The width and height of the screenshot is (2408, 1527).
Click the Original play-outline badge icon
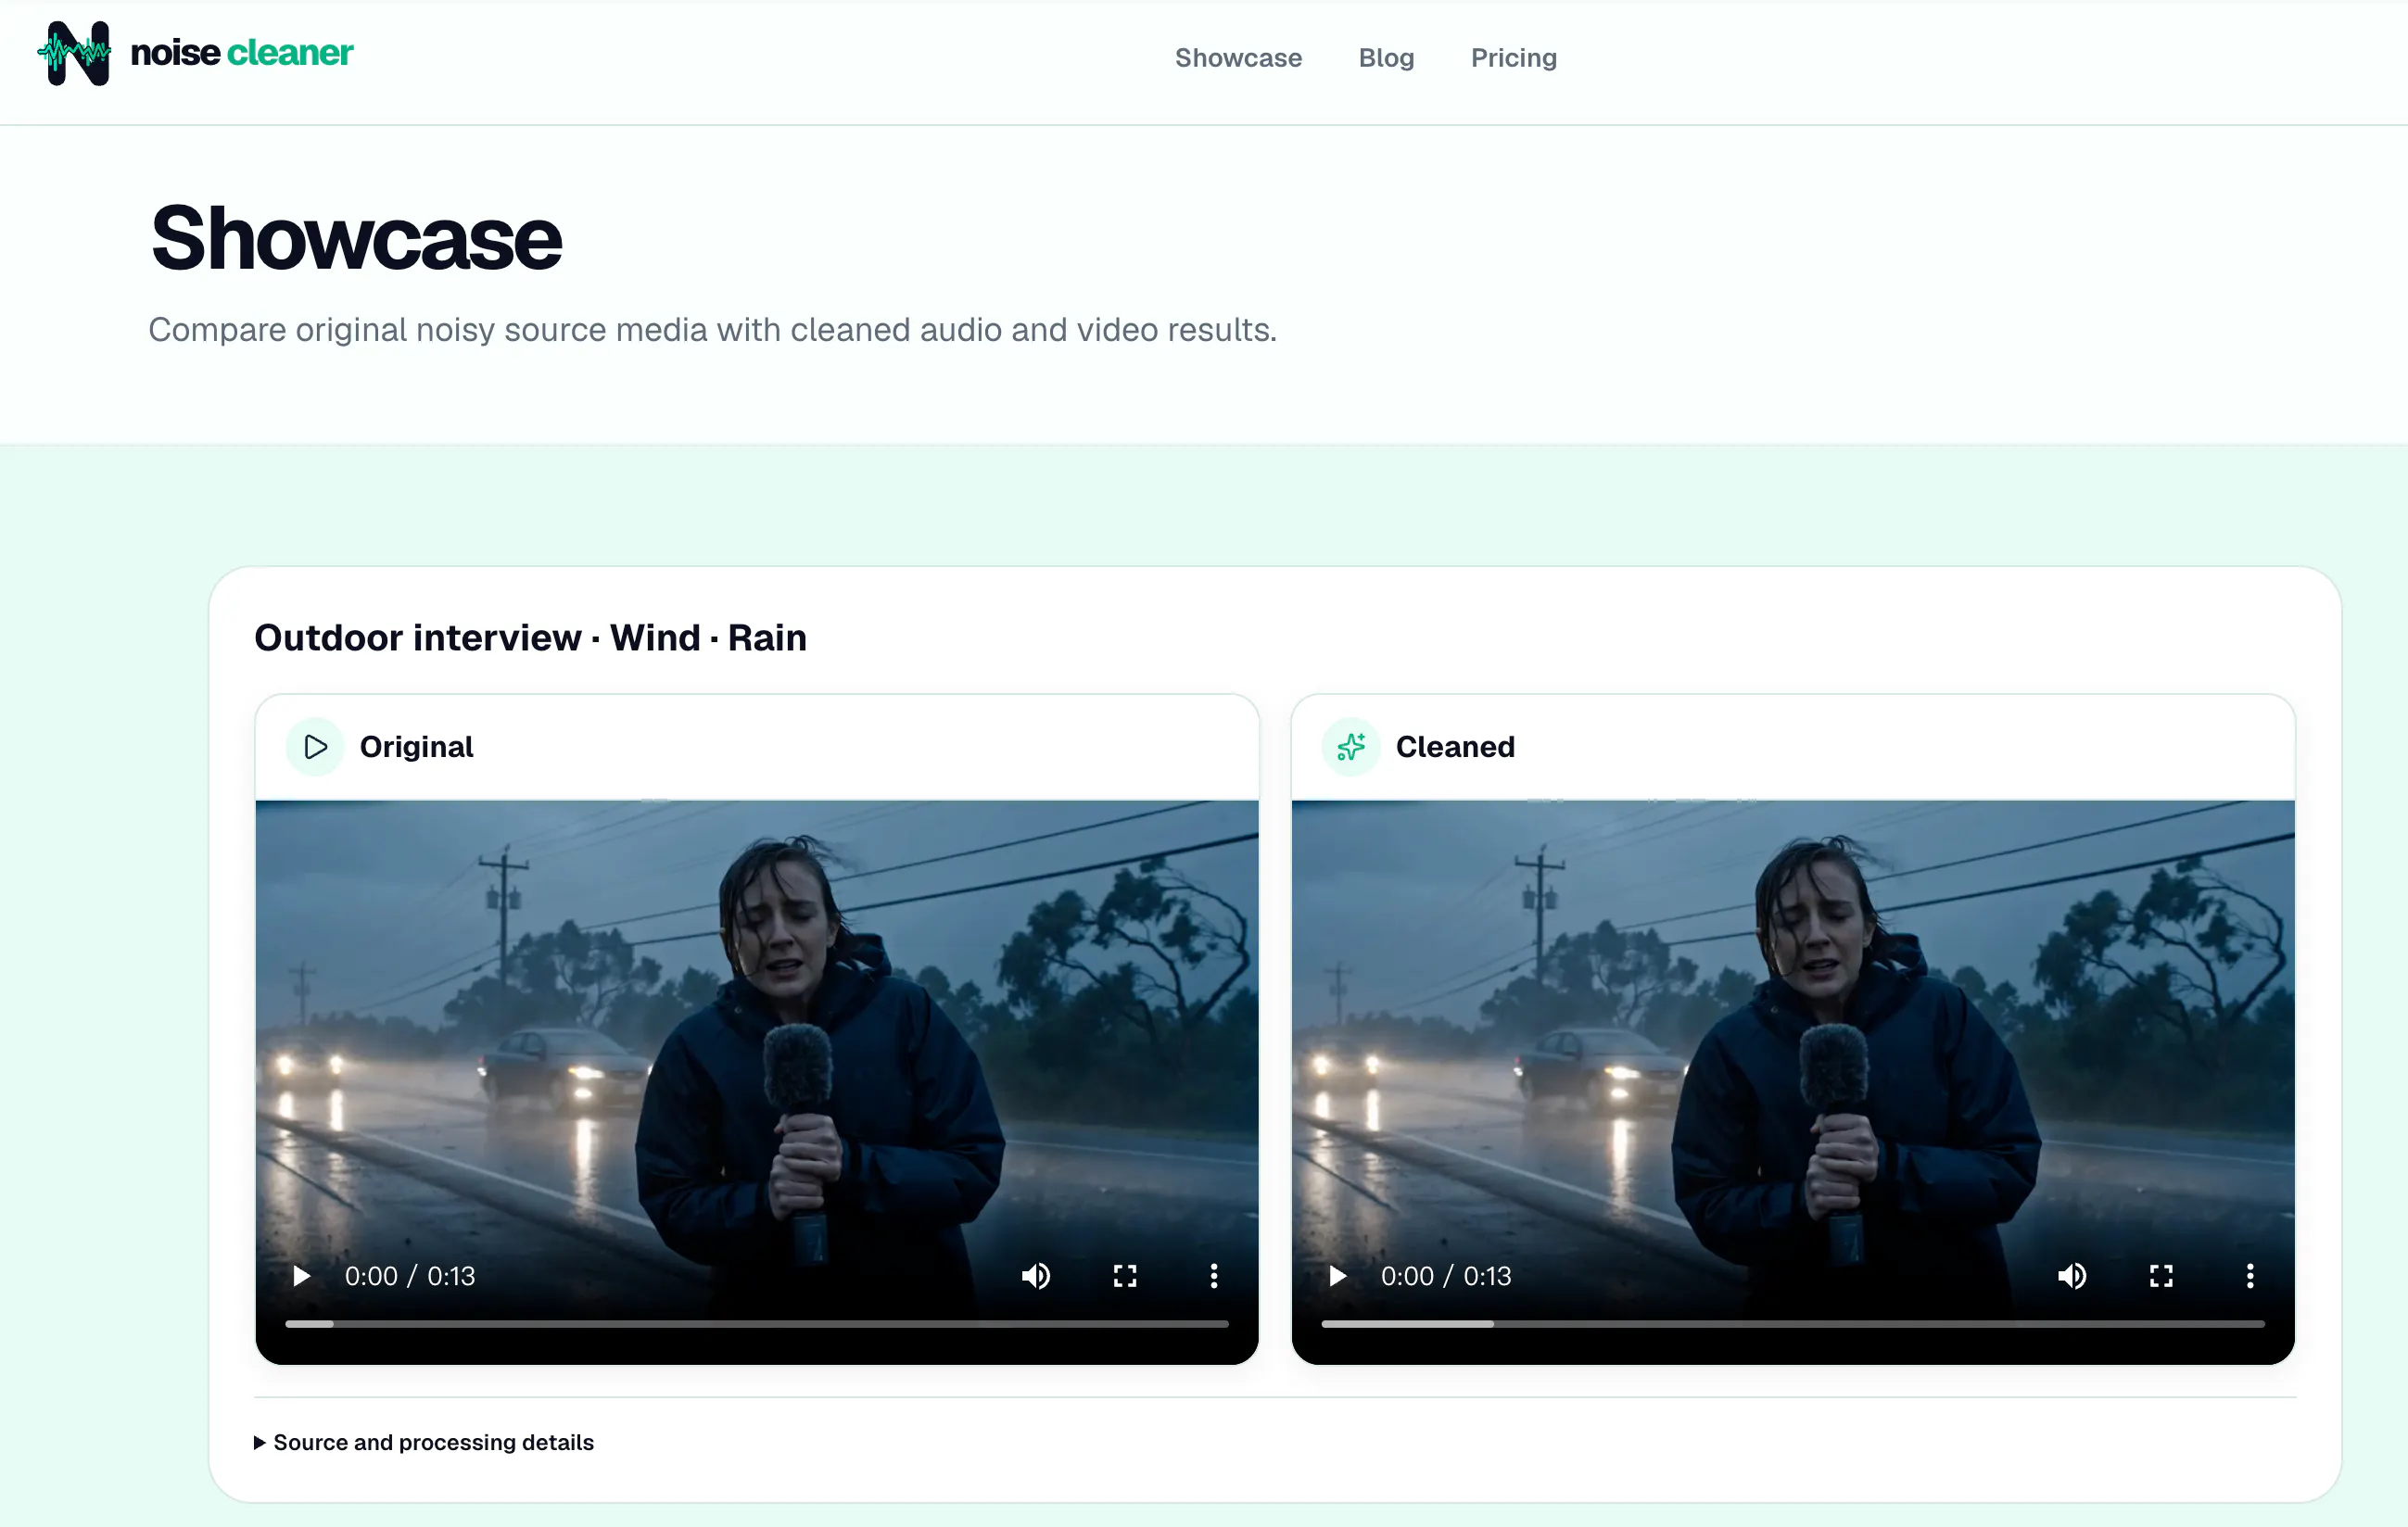[x=315, y=747]
